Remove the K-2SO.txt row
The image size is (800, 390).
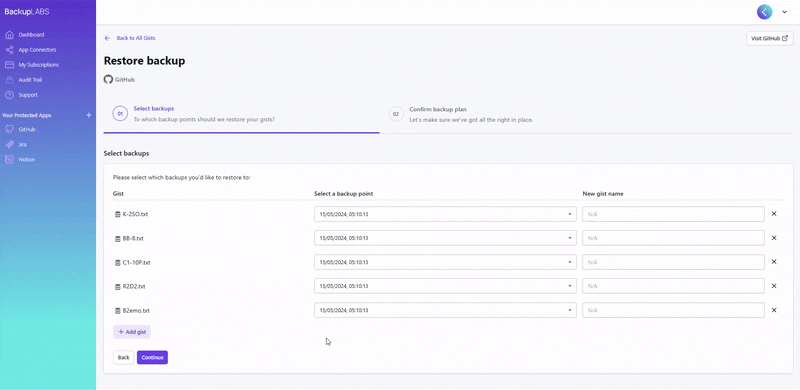tap(774, 214)
